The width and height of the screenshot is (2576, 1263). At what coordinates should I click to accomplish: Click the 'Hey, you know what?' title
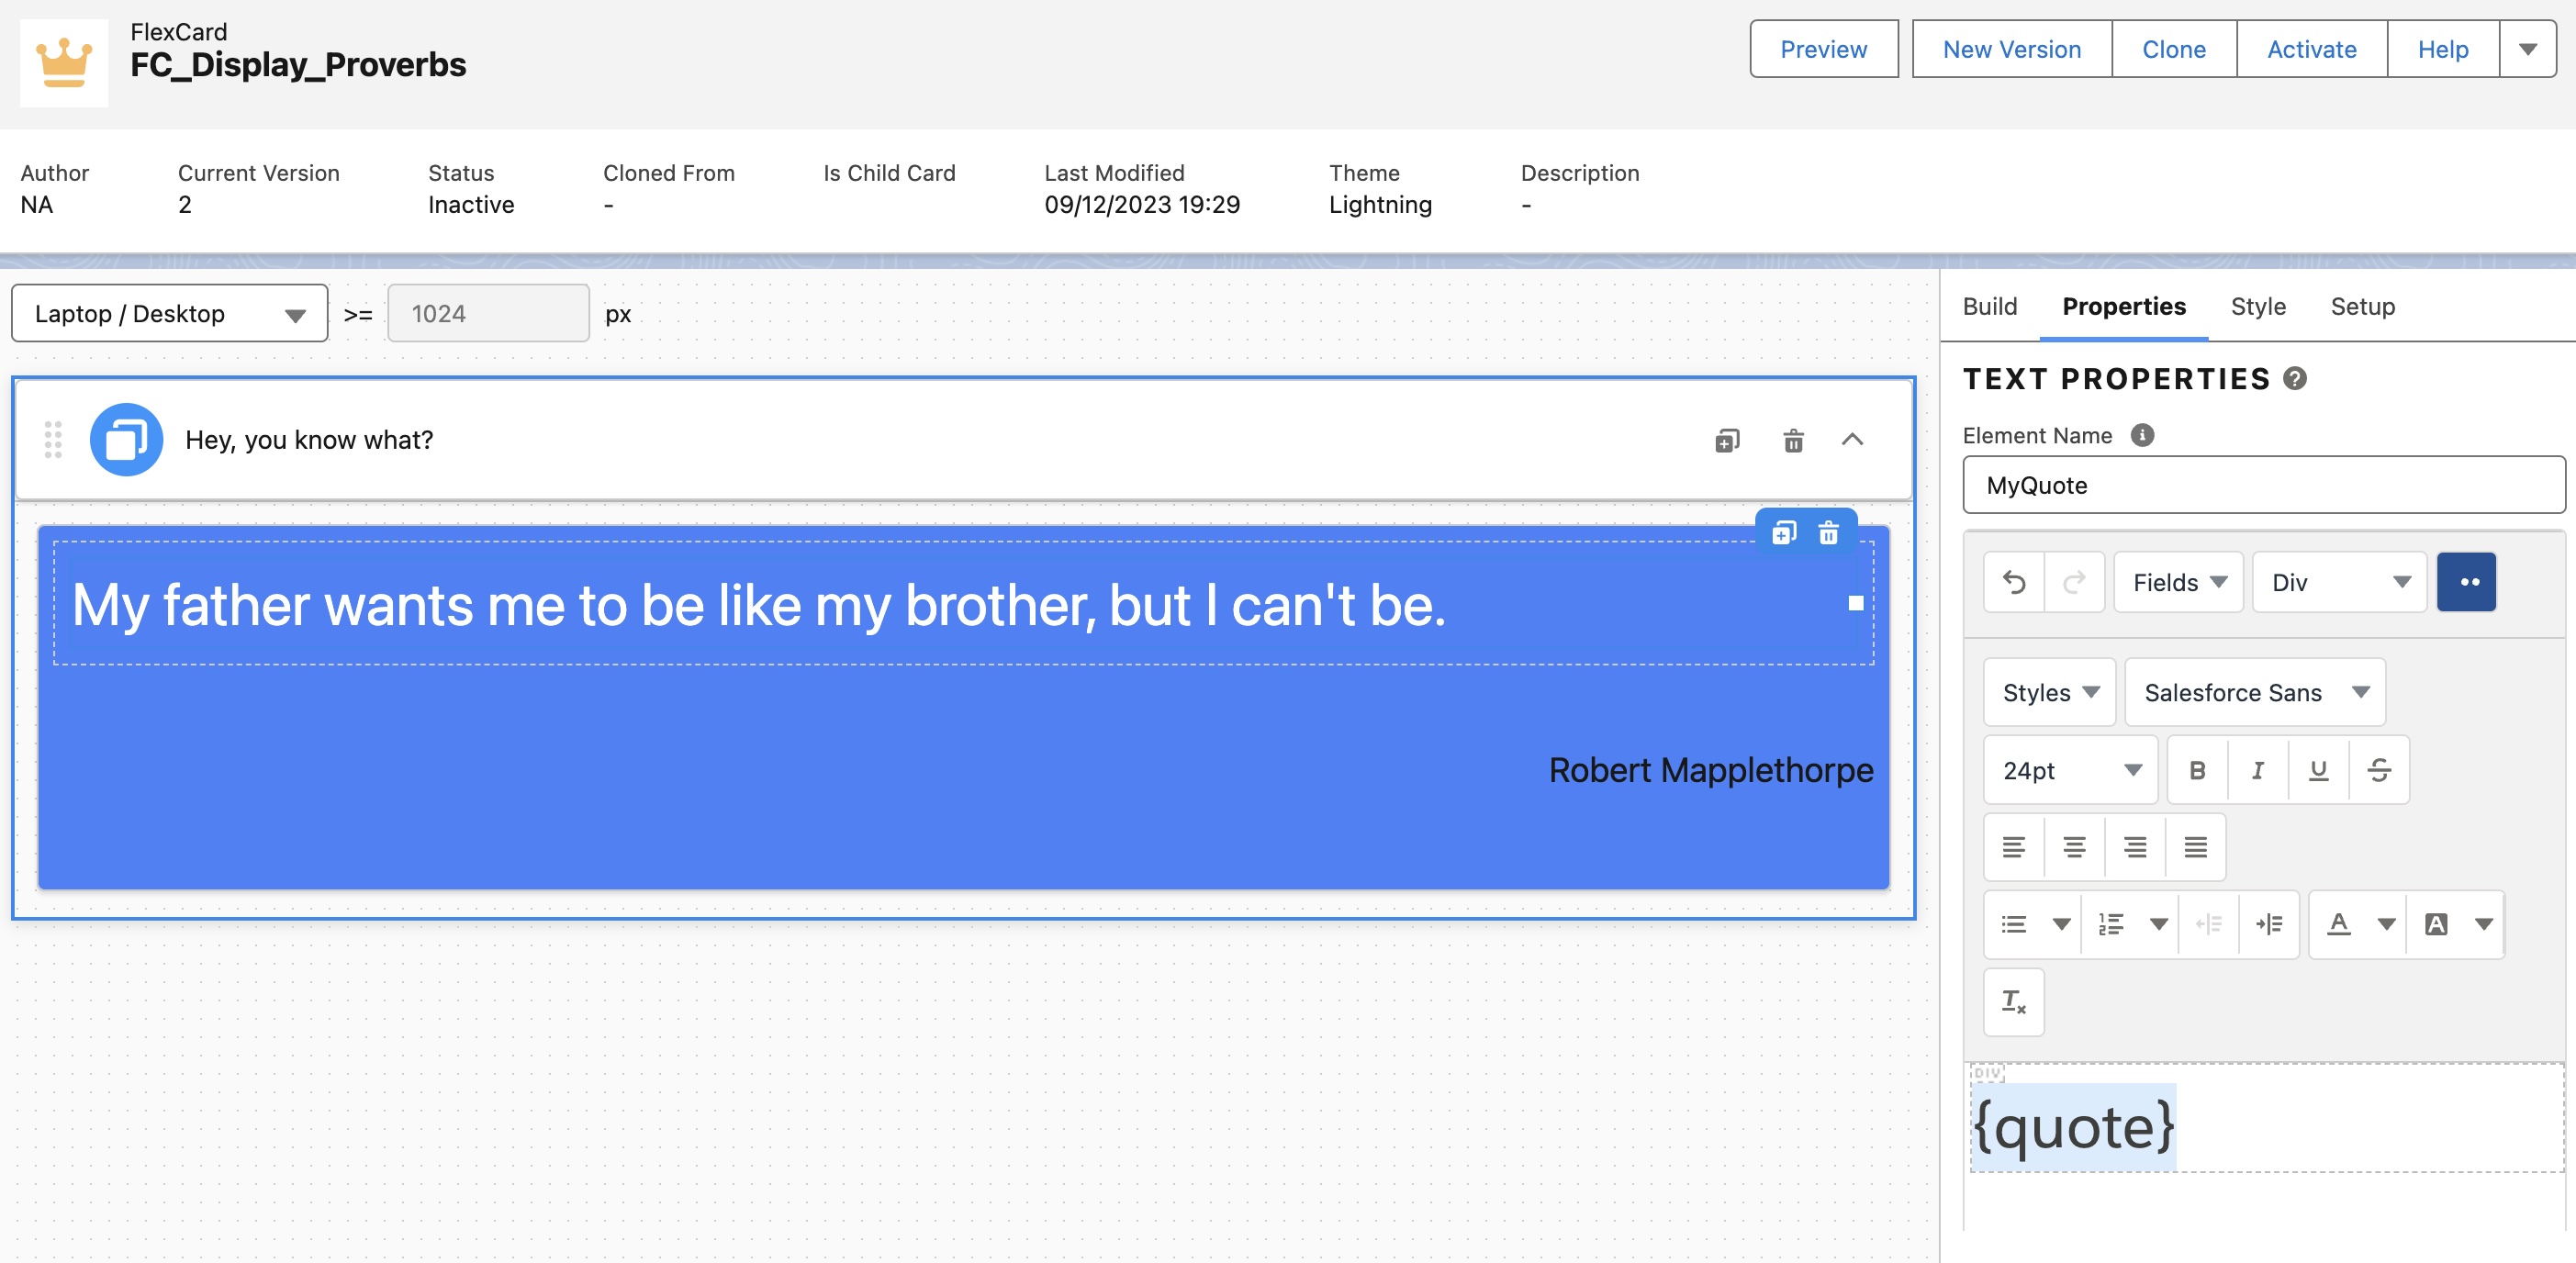[x=309, y=440]
